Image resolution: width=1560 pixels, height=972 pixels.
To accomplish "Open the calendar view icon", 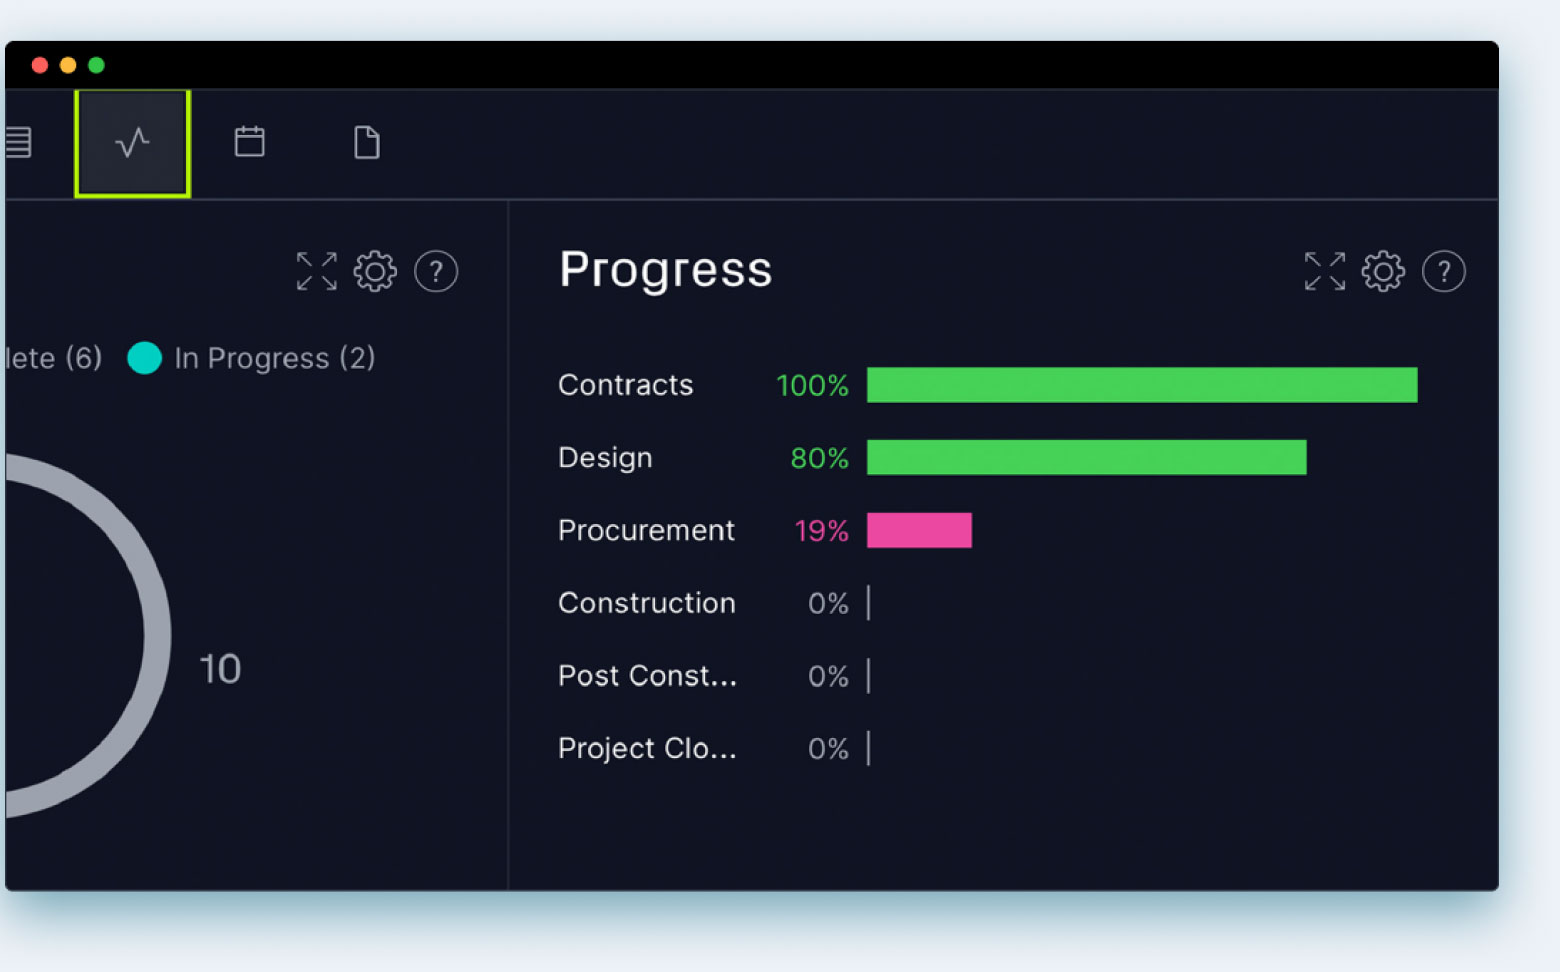I will (249, 142).
